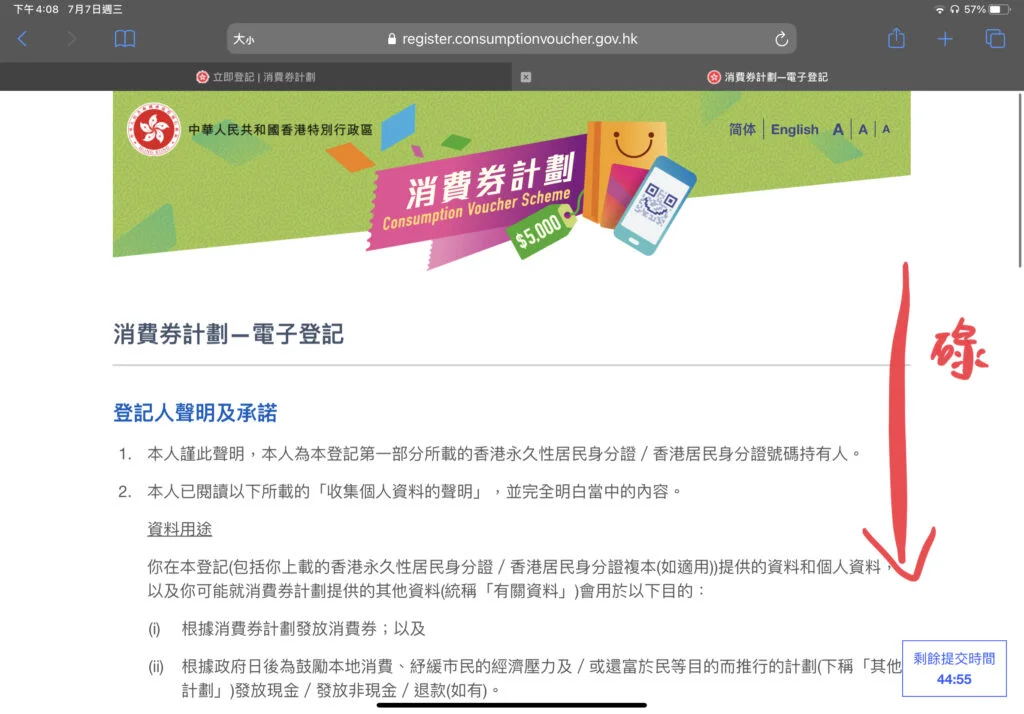Tap the address bar URL field
This screenshot has width=1024, height=714.
point(519,39)
